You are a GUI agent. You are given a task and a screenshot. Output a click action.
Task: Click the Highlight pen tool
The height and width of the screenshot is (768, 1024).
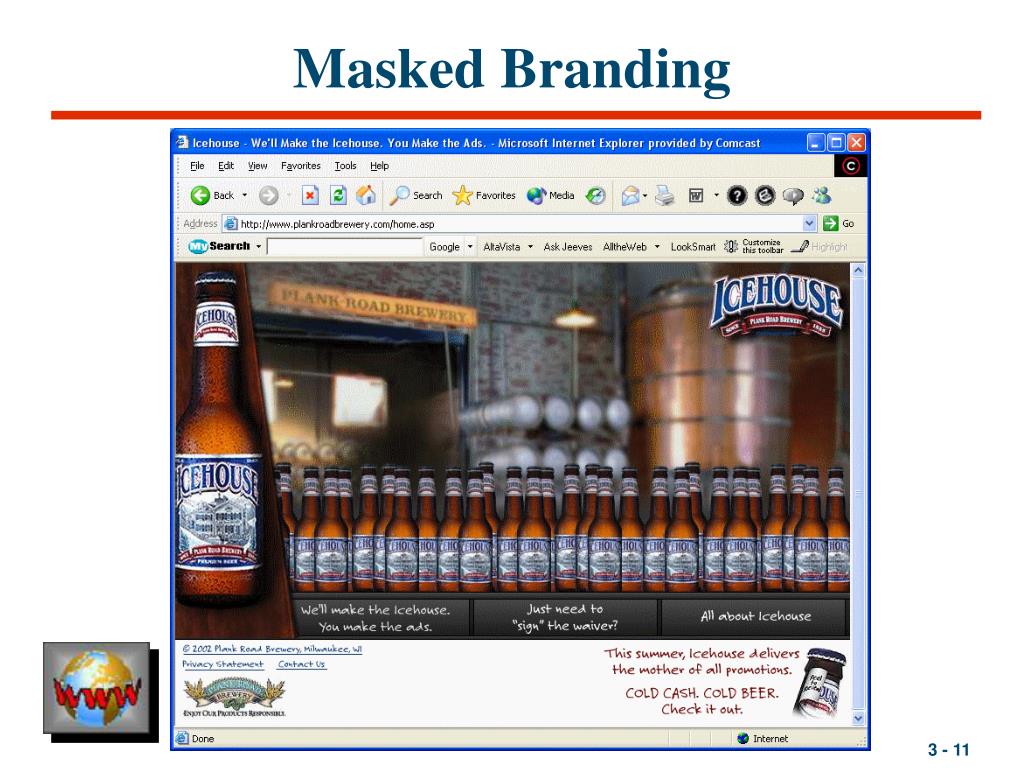(x=818, y=246)
